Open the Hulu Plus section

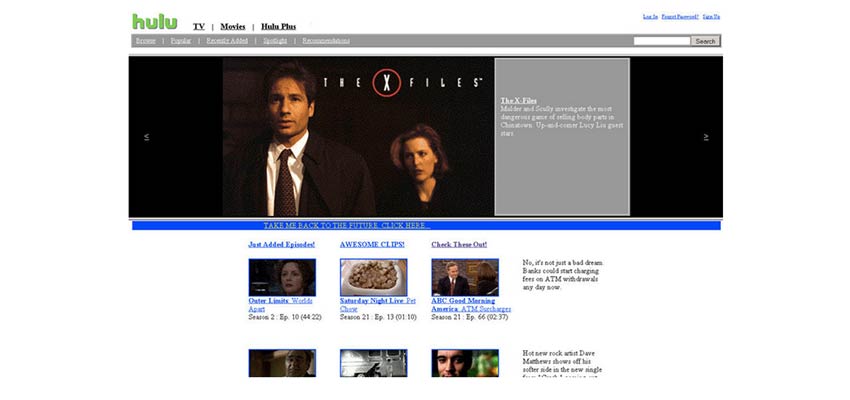click(x=279, y=27)
